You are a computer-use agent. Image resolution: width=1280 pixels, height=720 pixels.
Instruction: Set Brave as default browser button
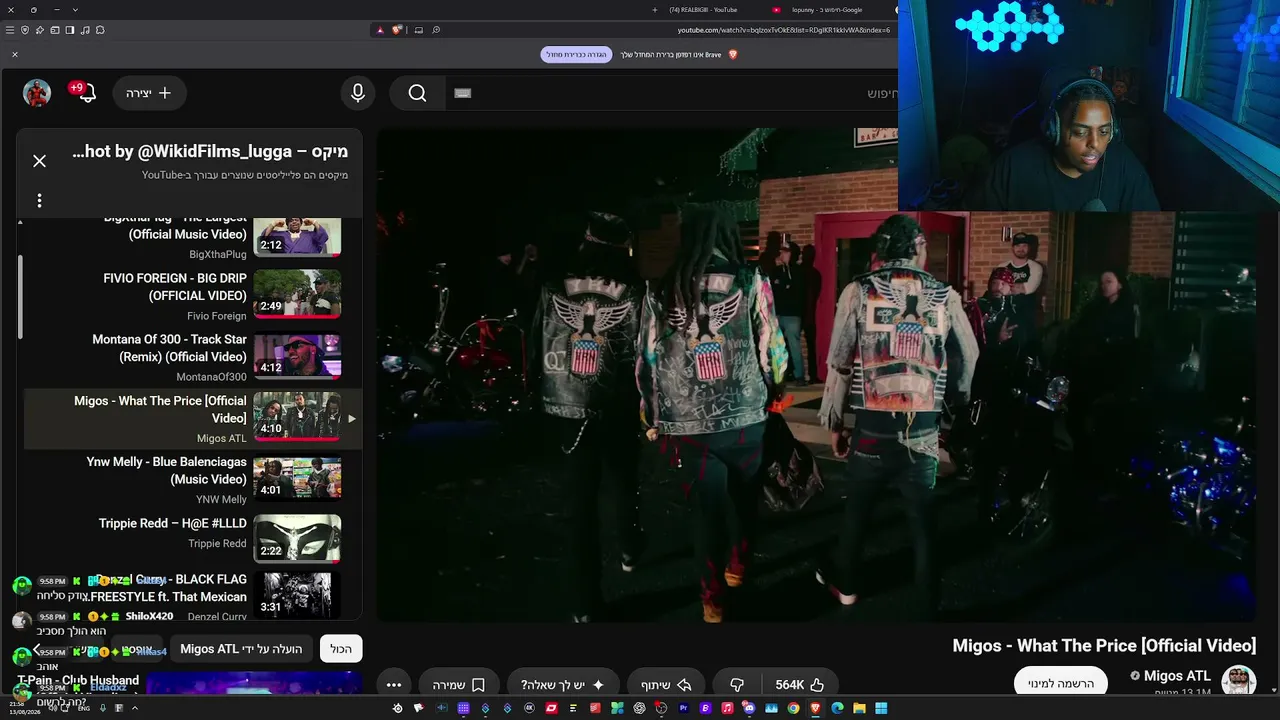tap(576, 55)
